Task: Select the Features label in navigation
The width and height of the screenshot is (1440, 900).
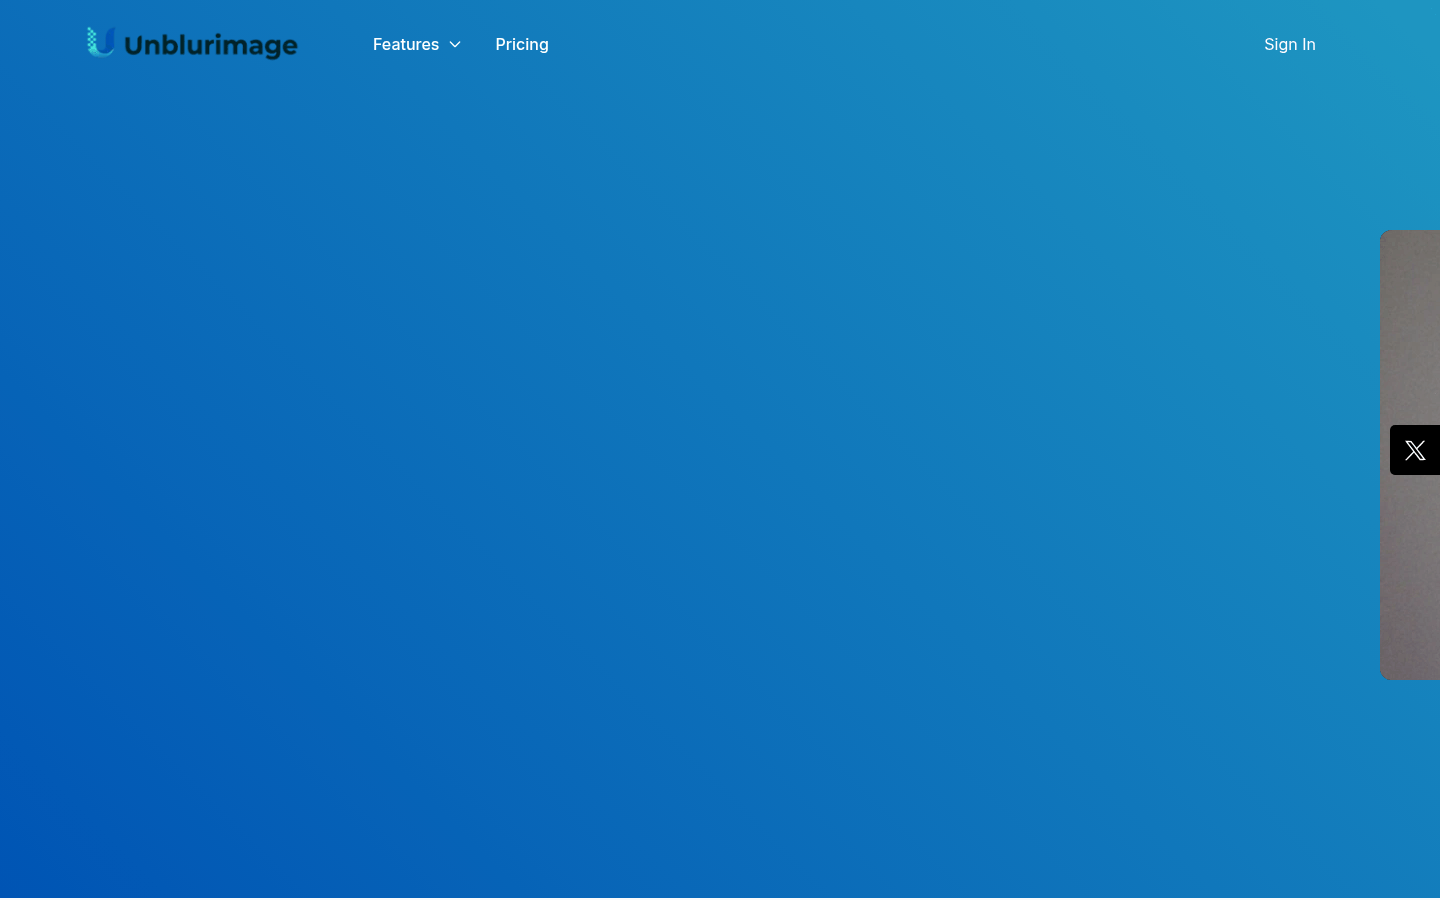Action: pos(405,44)
